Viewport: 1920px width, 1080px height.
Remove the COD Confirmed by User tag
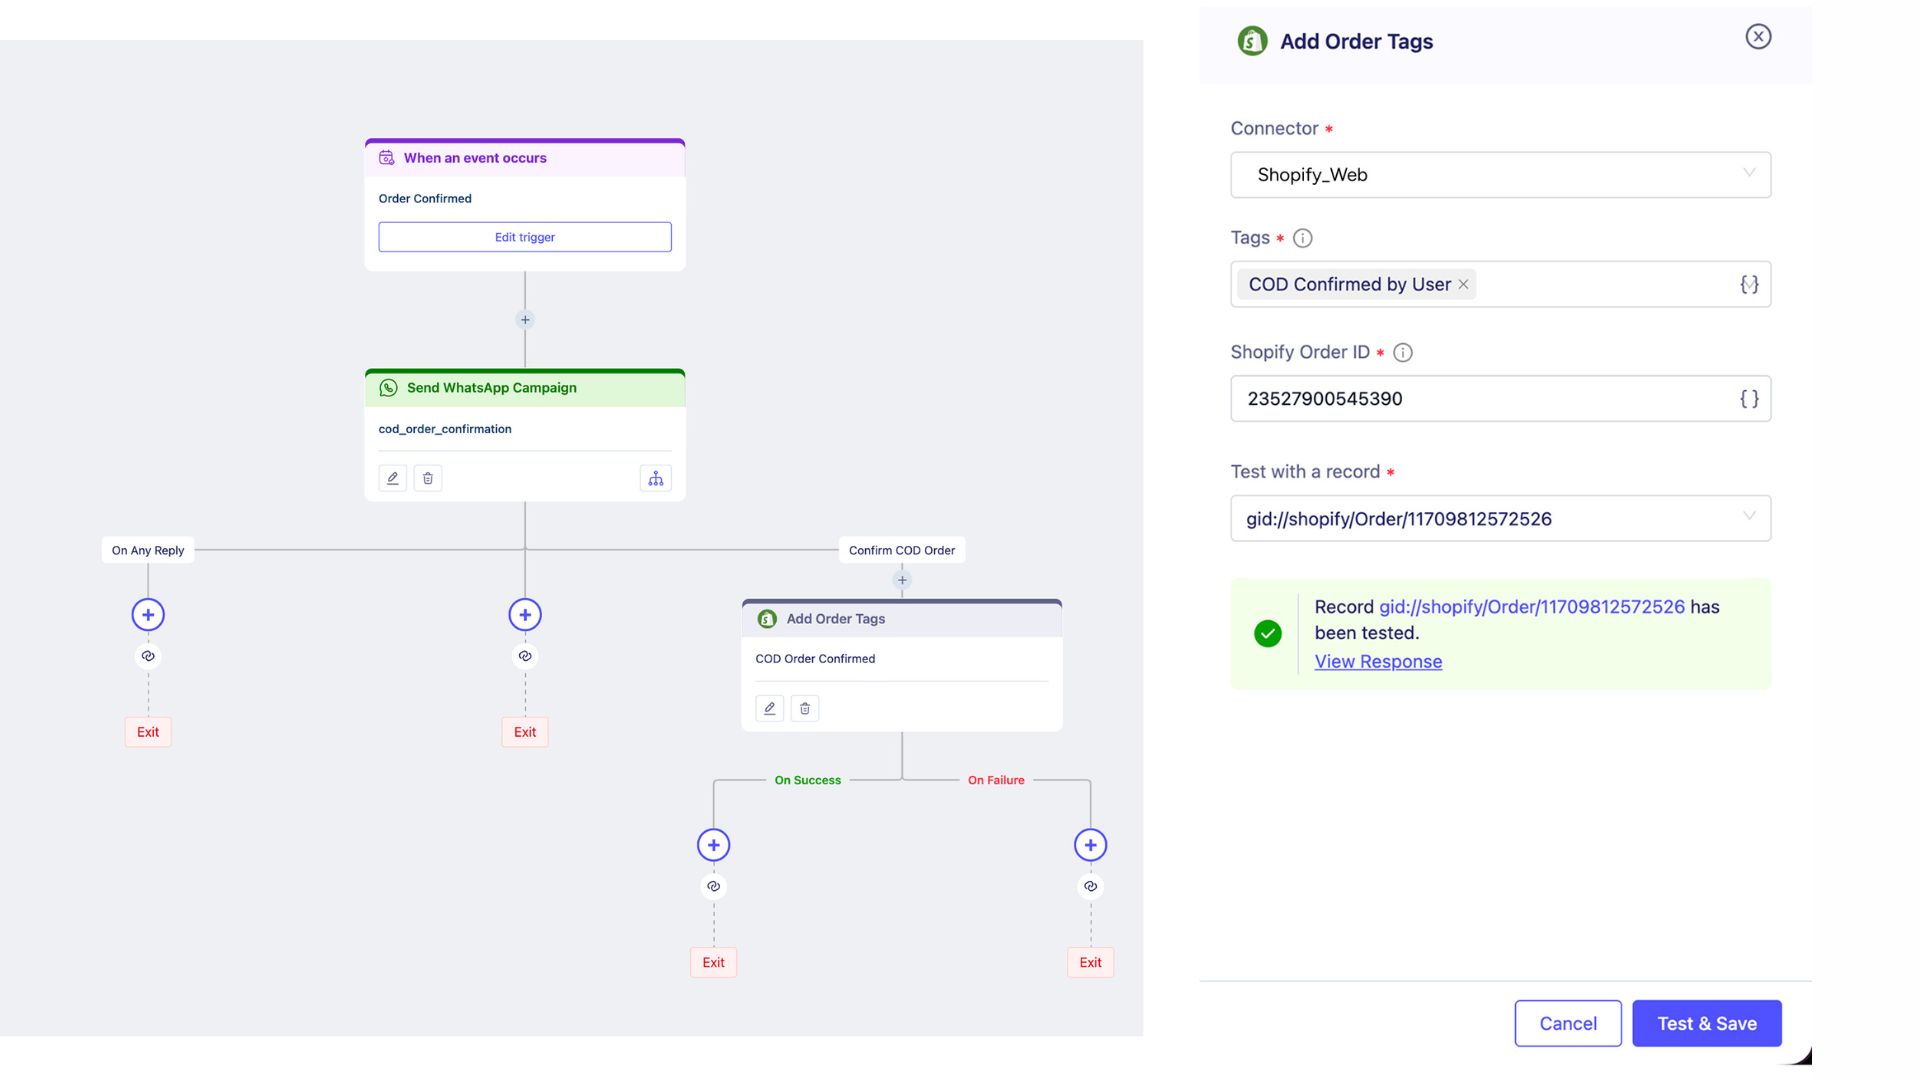tap(1463, 284)
